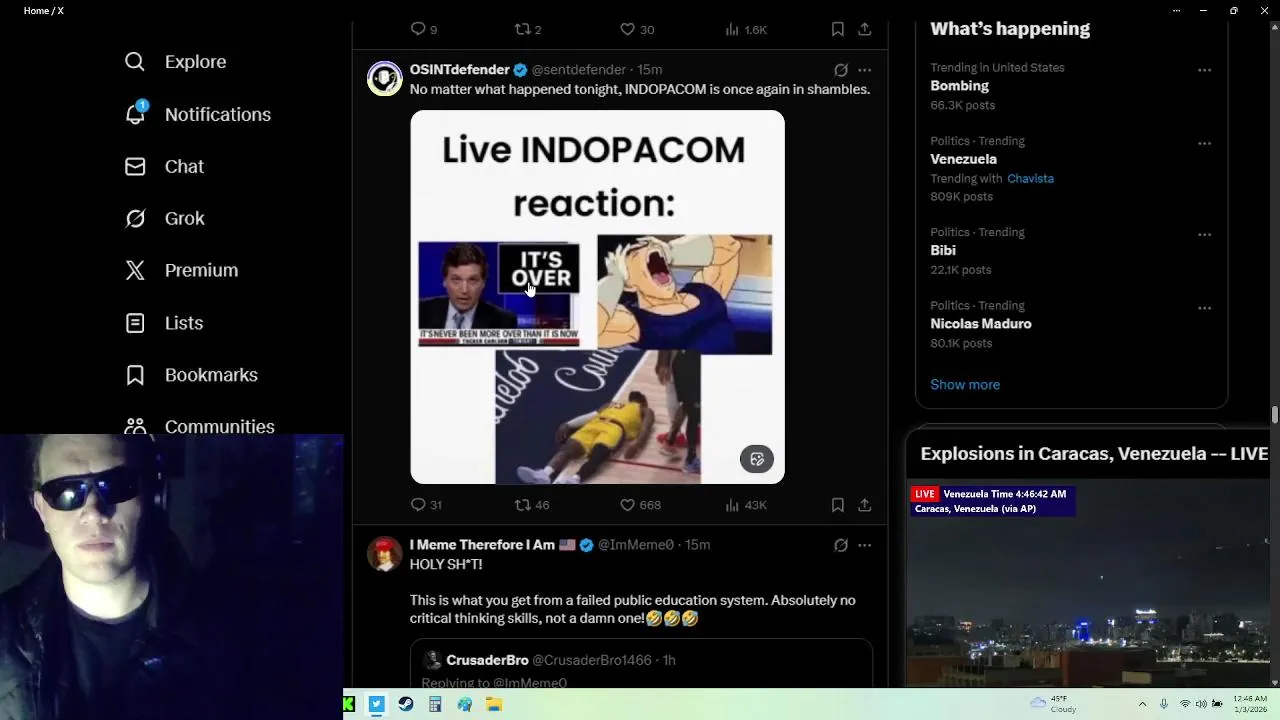The width and height of the screenshot is (1280, 720).
Task: Click the Caracas live video stream
Action: (1088, 584)
